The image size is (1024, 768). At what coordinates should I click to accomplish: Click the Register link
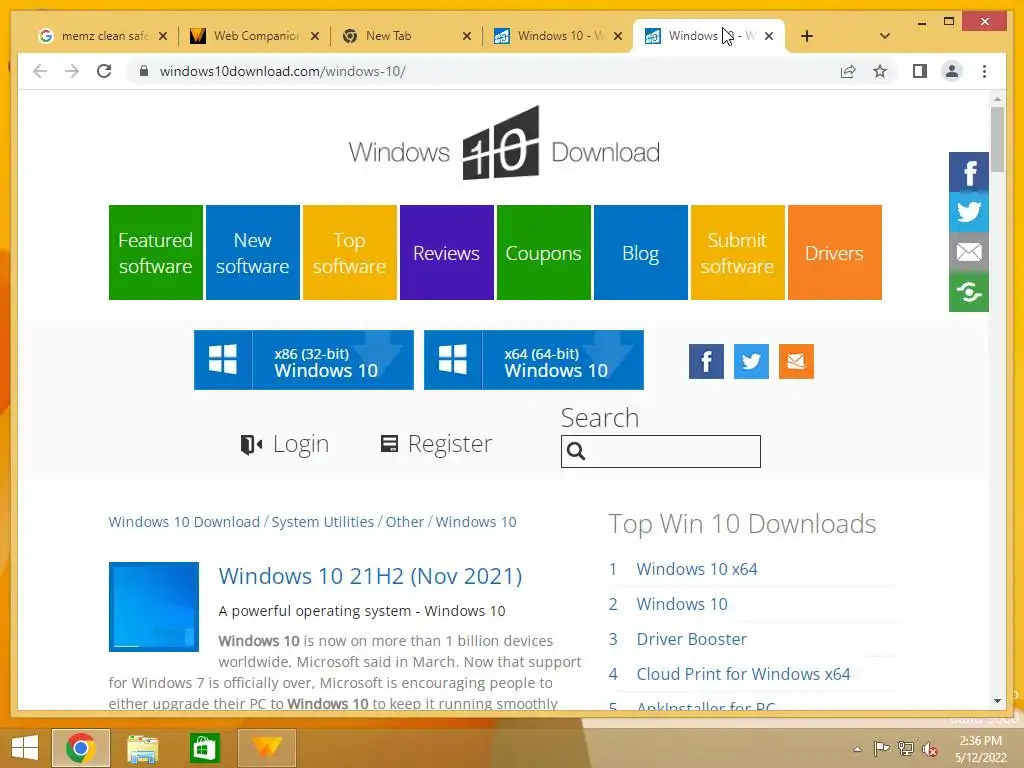pyautogui.click(x=436, y=444)
